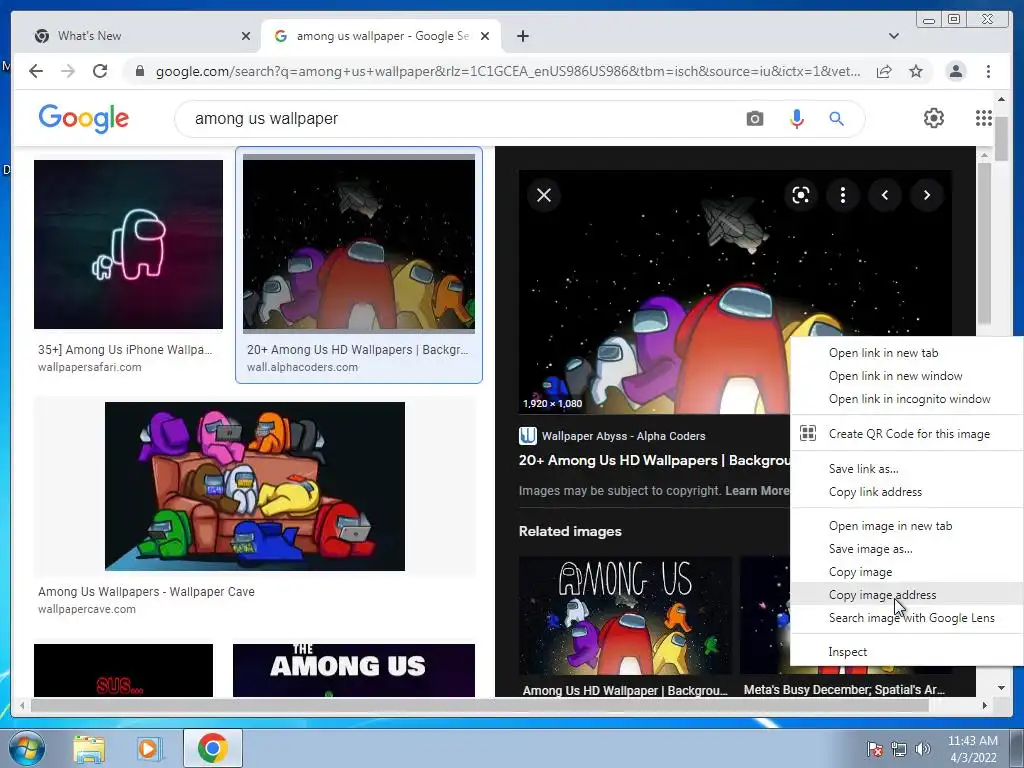
Task: Close the What's New tab
Action: click(246, 36)
